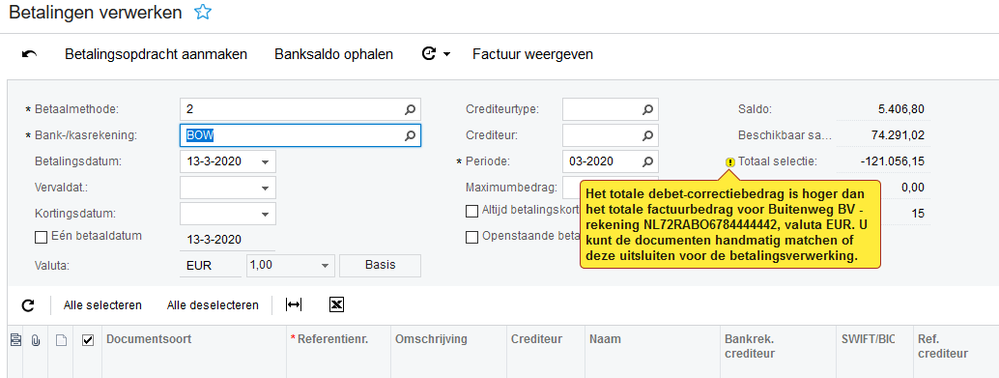Click Banksaldo ophalen

tap(334, 54)
